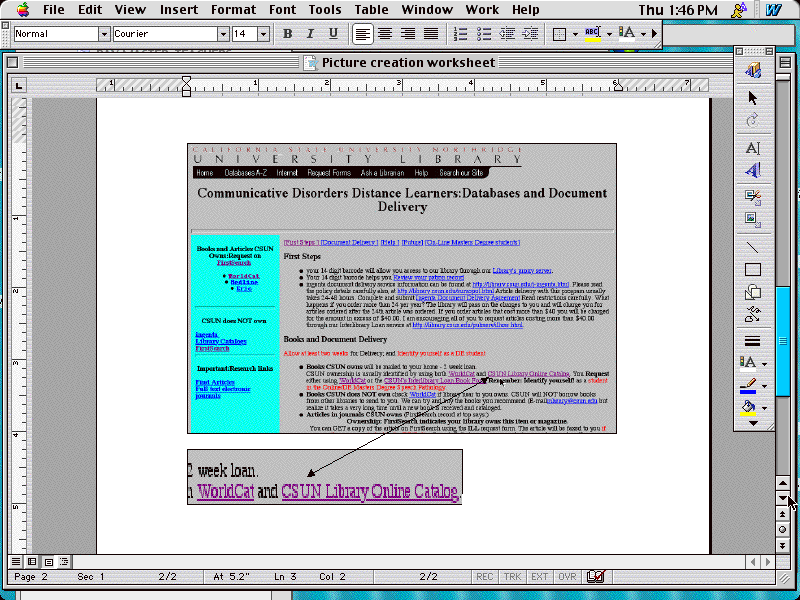Expand the Borders dropdown arrow
The width and height of the screenshot is (800, 600).
(x=575, y=34)
